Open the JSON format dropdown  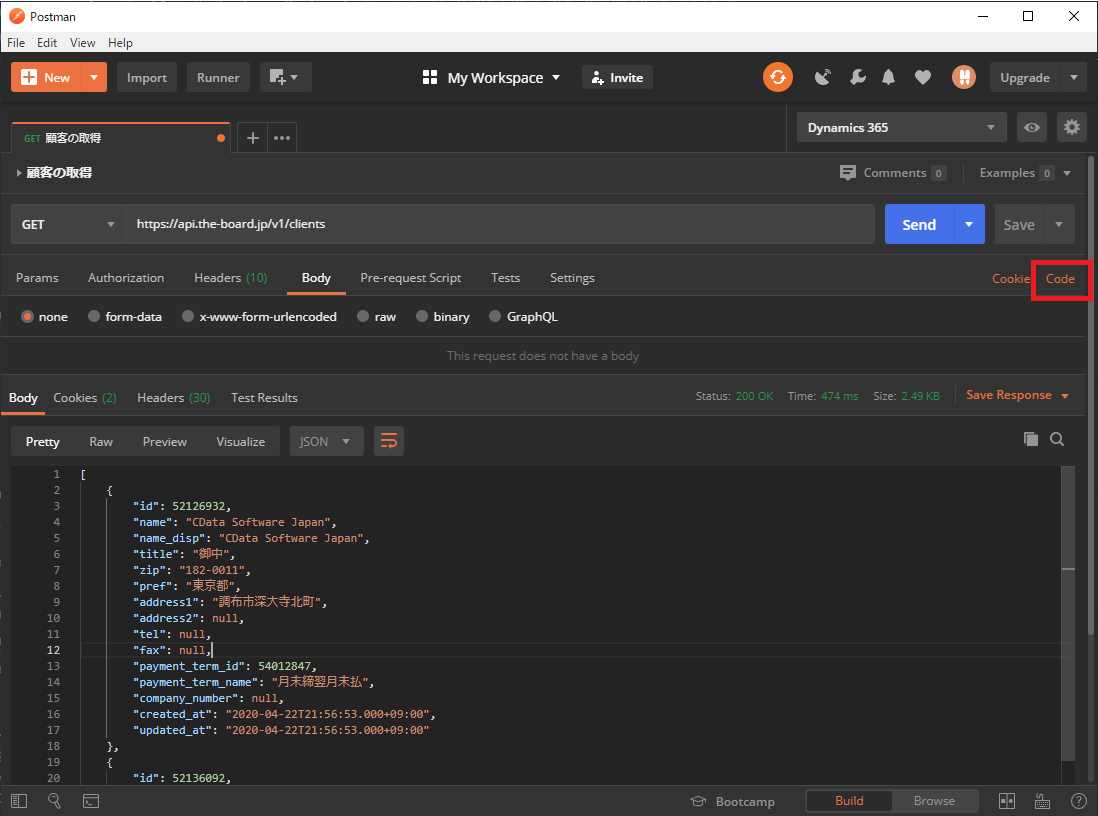[326, 441]
